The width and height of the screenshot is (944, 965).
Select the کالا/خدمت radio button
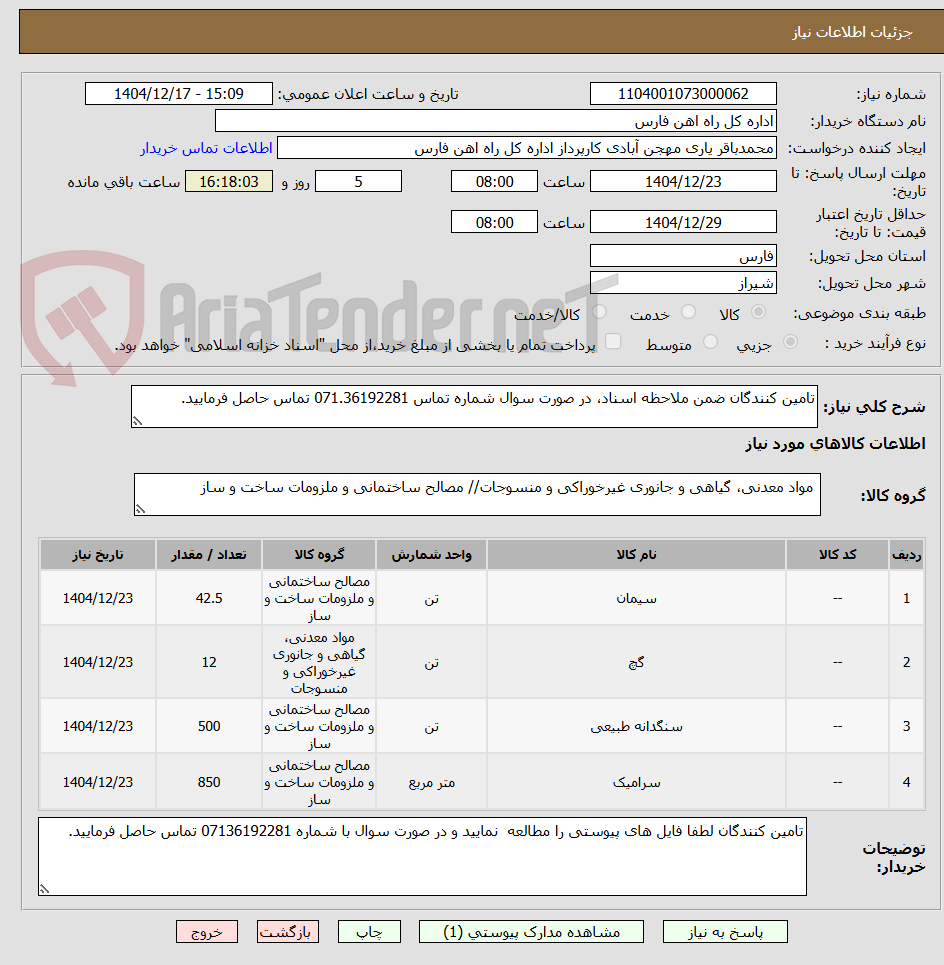click(599, 312)
